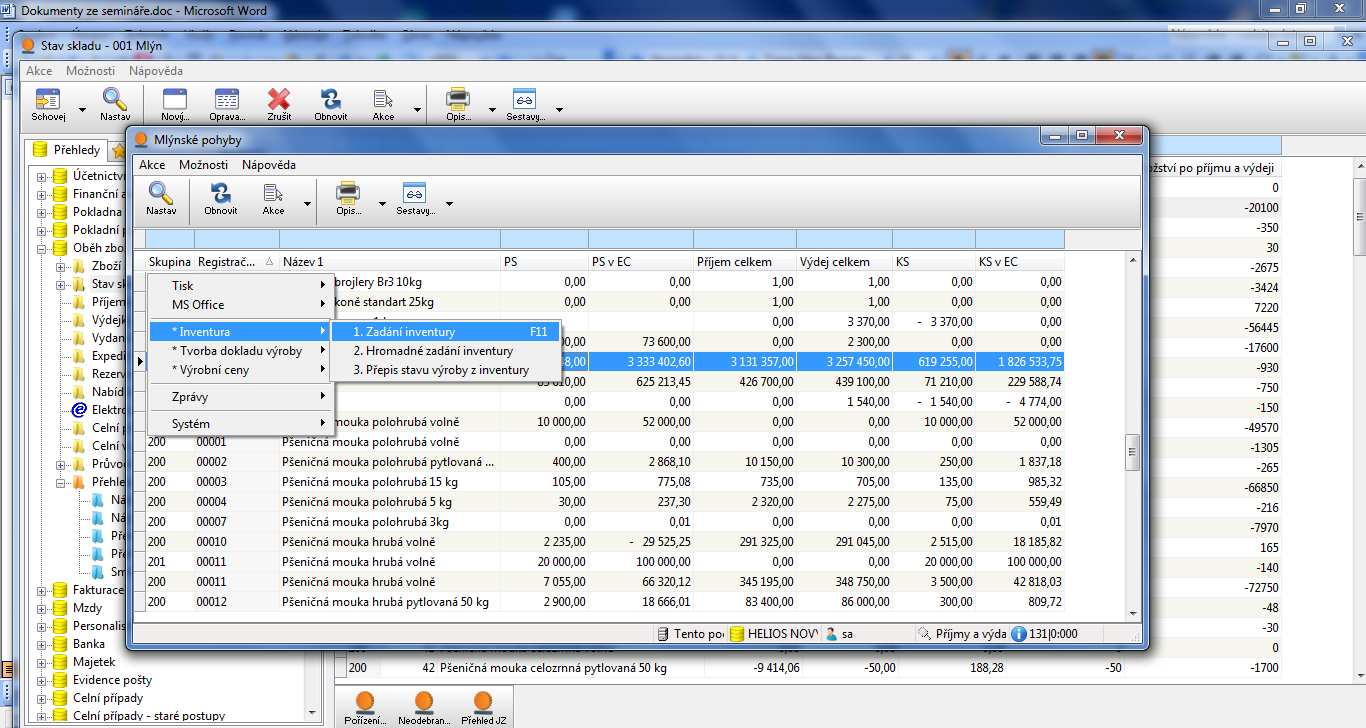
Task: Click Akce icon in Stav skladu toolbar
Action: [383, 99]
